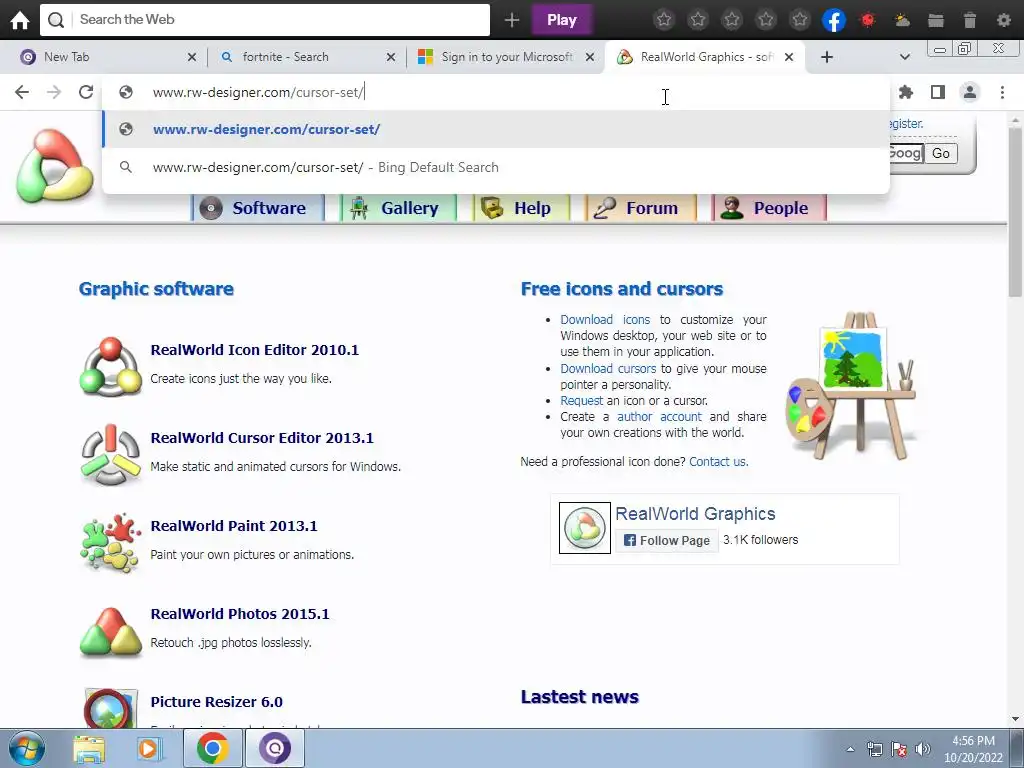Image resolution: width=1024 pixels, height=768 pixels.
Task: Click the volume speaker tray icon
Action: coord(923,749)
